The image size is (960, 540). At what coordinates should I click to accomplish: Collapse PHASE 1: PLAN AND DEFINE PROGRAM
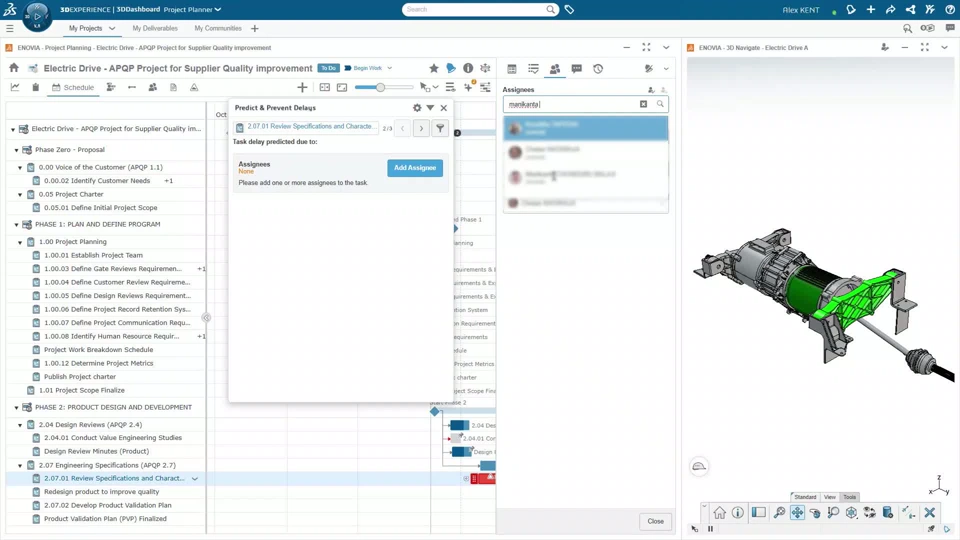(17, 225)
